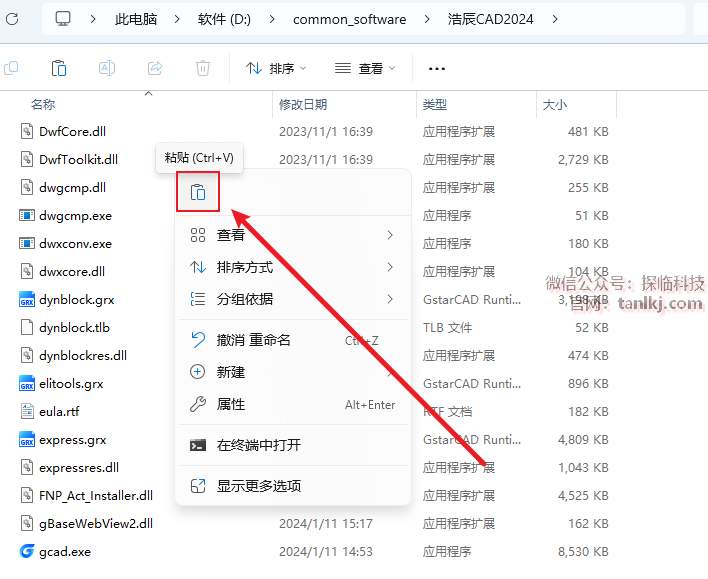The width and height of the screenshot is (708, 579).
Task: Choose 在终端中打开 in context menu
Action: tap(293, 445)
